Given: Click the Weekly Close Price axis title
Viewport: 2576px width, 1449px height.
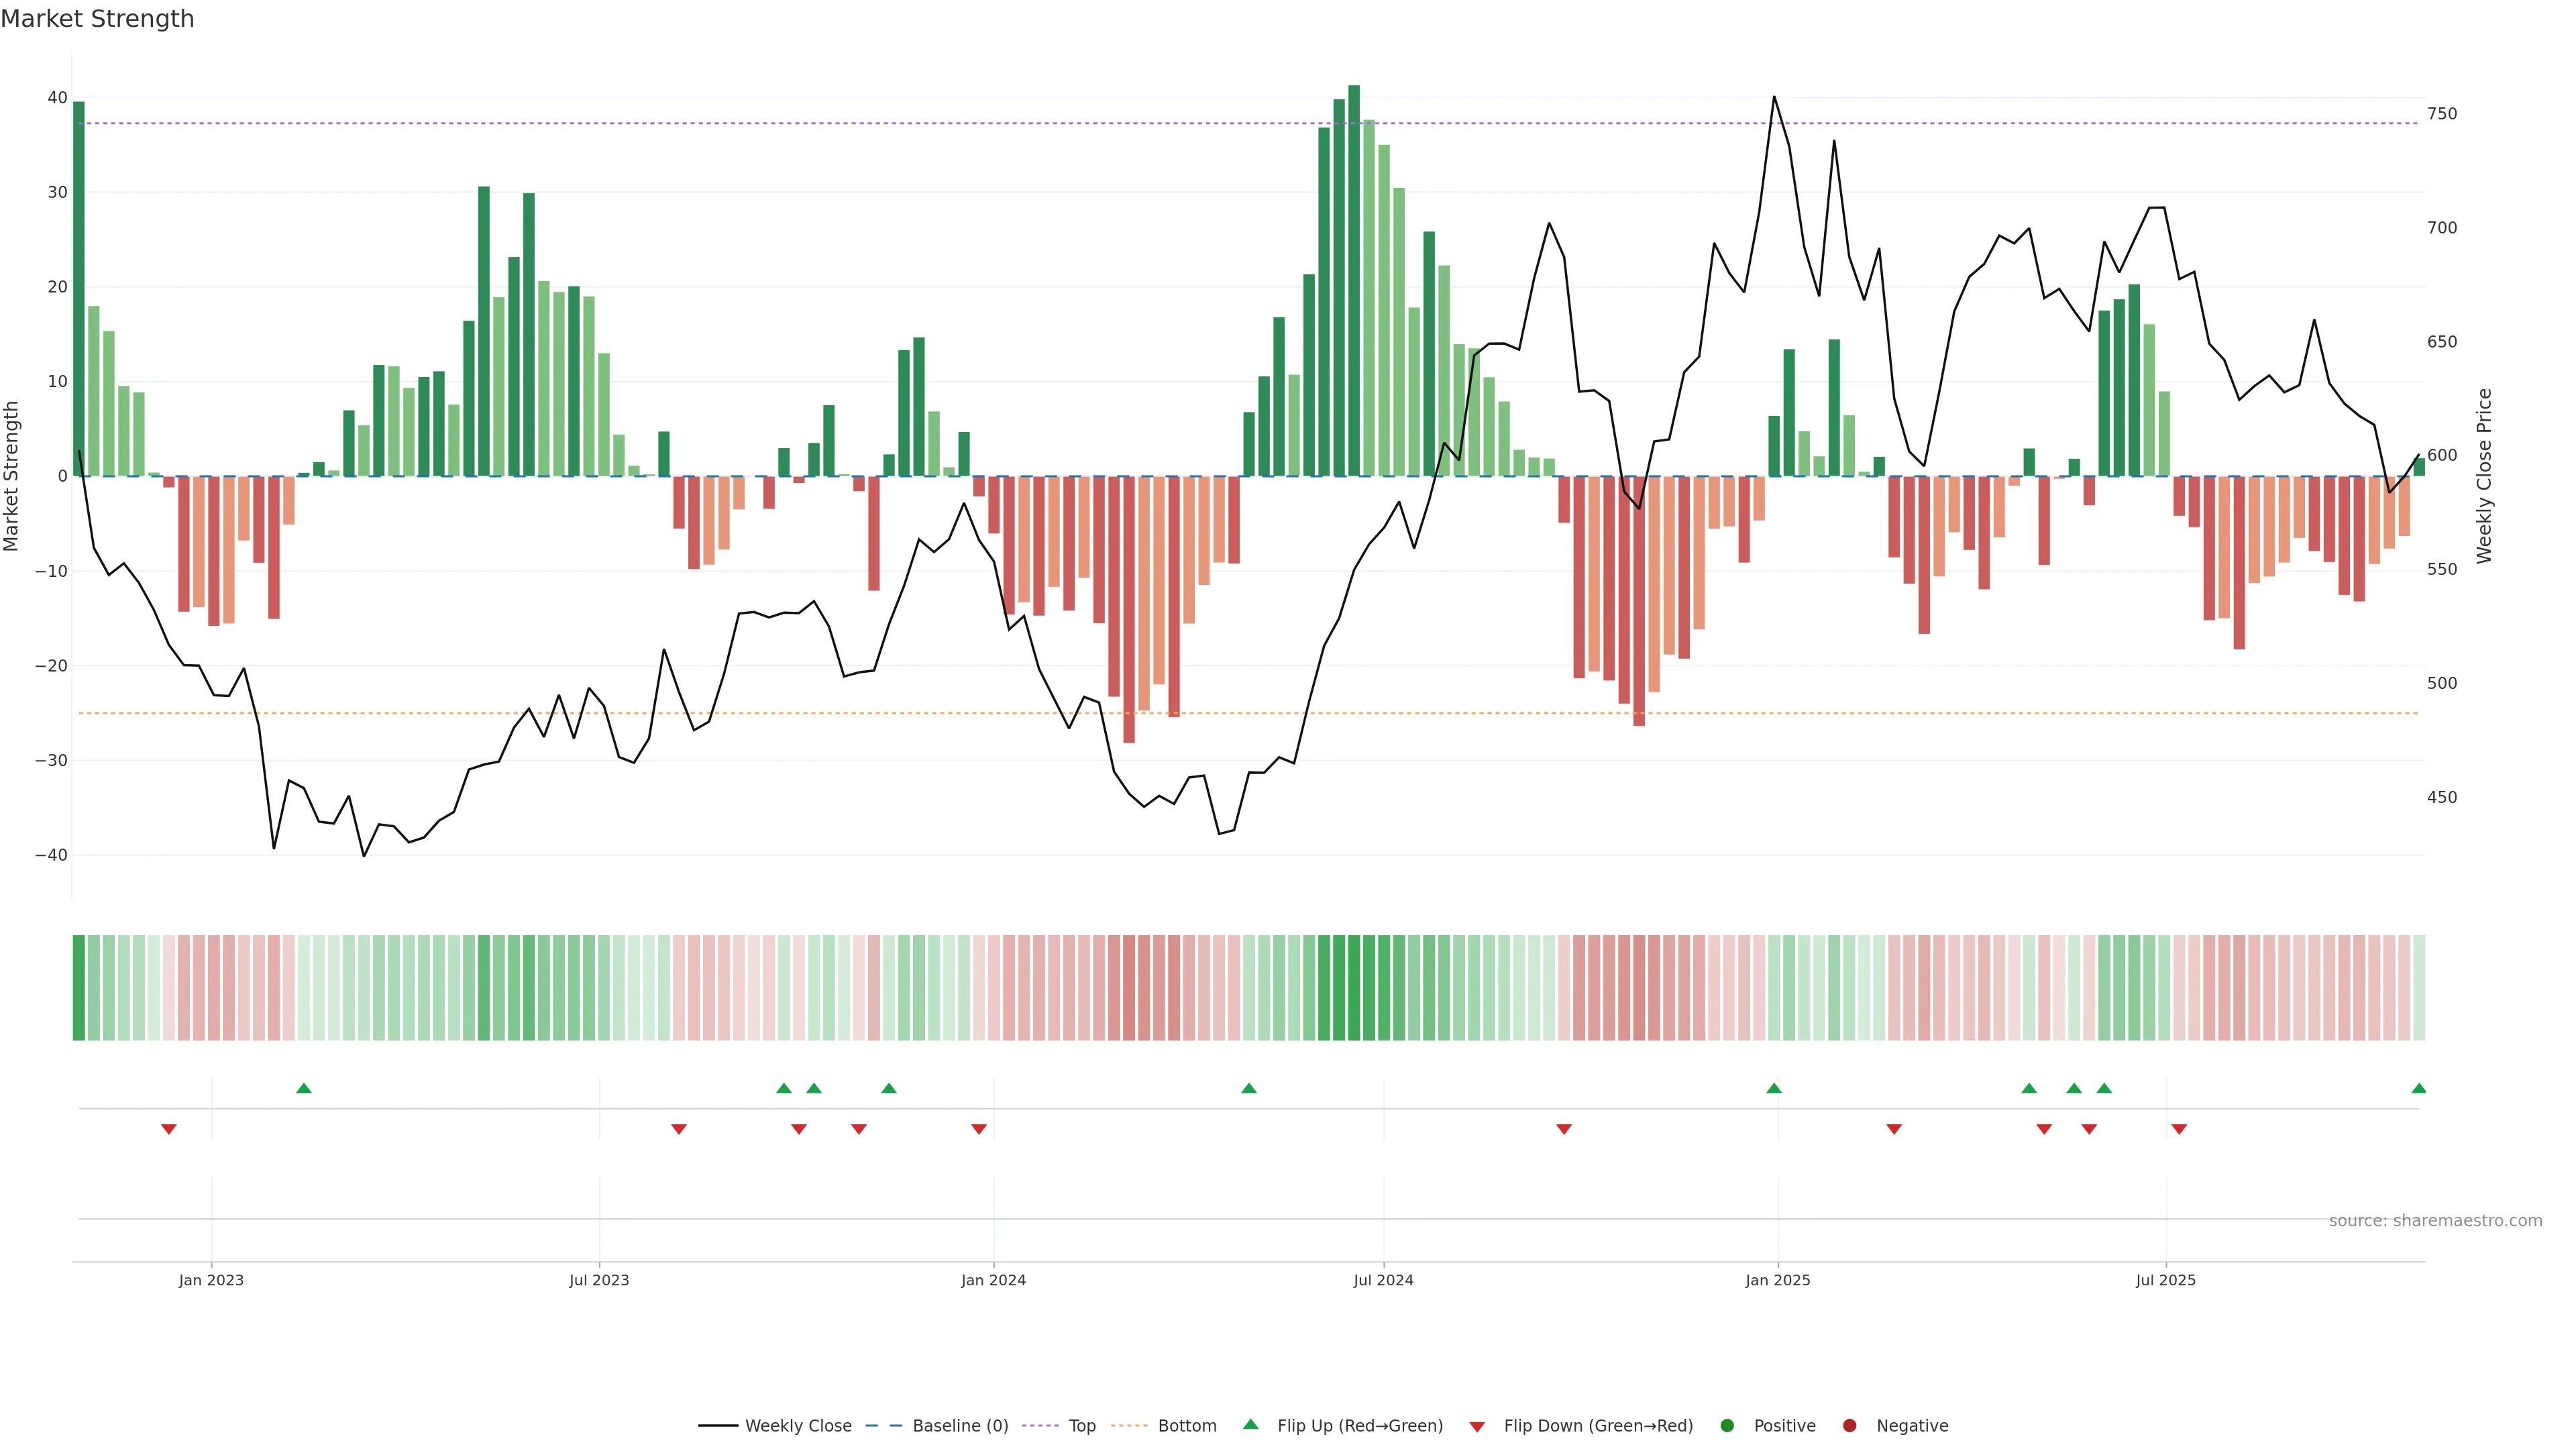Looking at the screenshot, I should [2484, 476].
